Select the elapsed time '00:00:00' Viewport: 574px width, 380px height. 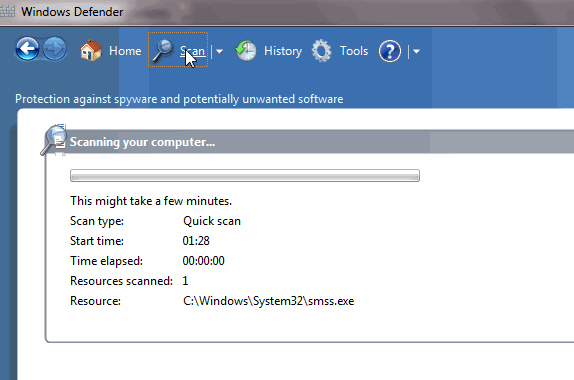204,261
